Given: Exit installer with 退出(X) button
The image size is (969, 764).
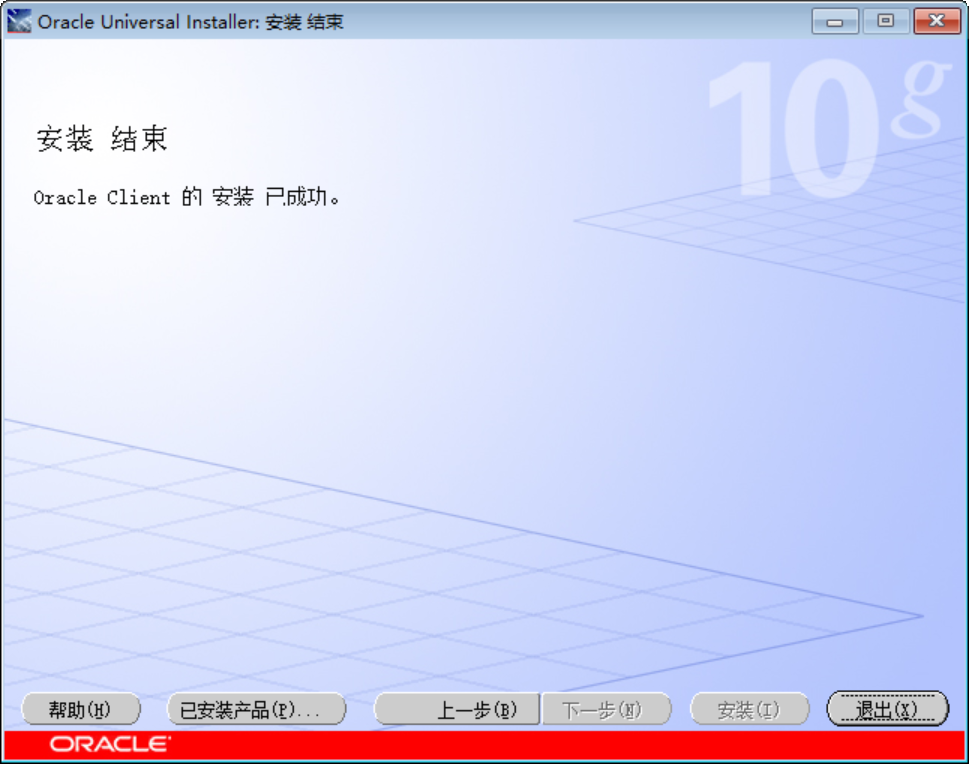Looking at the screenshot, I should tap(887, 709).
